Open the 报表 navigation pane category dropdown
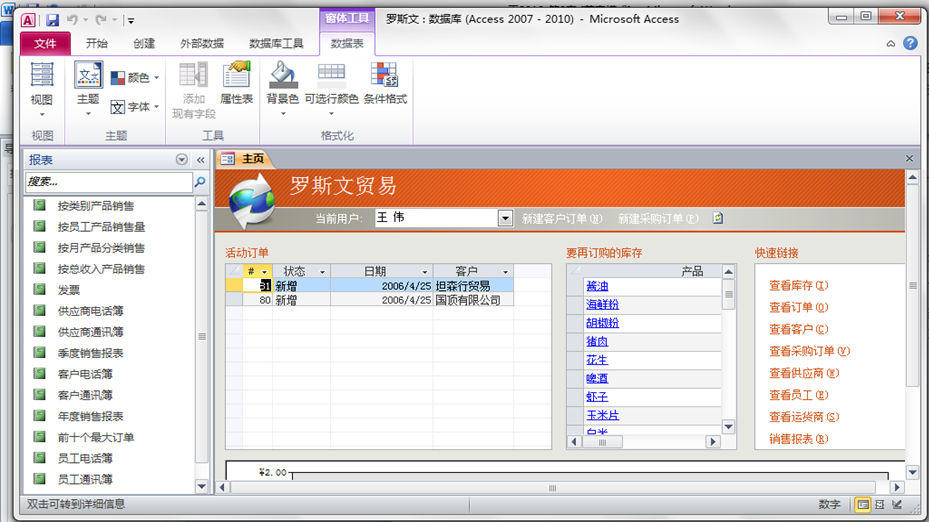929x522 pixels. 181,159
